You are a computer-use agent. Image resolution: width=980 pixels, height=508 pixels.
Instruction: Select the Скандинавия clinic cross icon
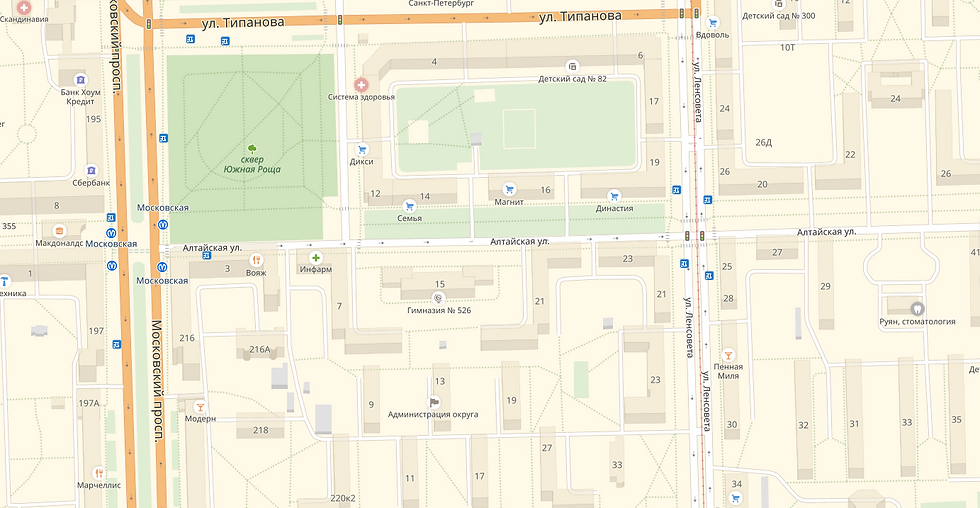tap(24, 8)
